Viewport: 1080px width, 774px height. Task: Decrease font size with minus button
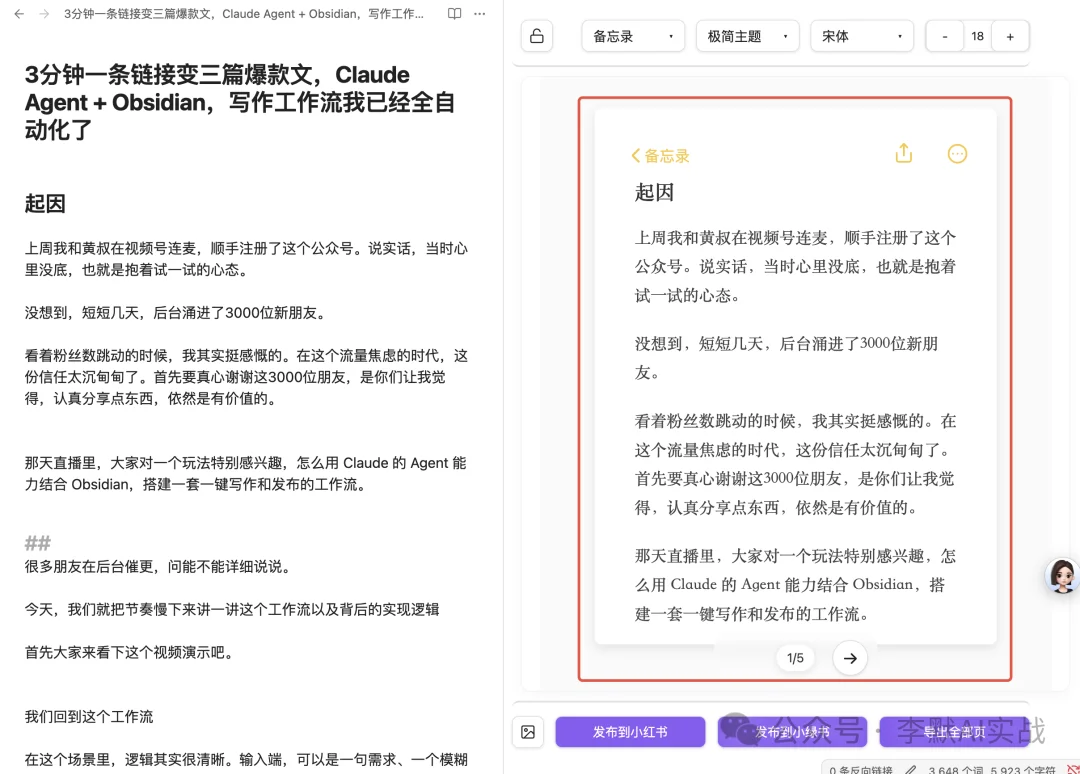point(945,36)
